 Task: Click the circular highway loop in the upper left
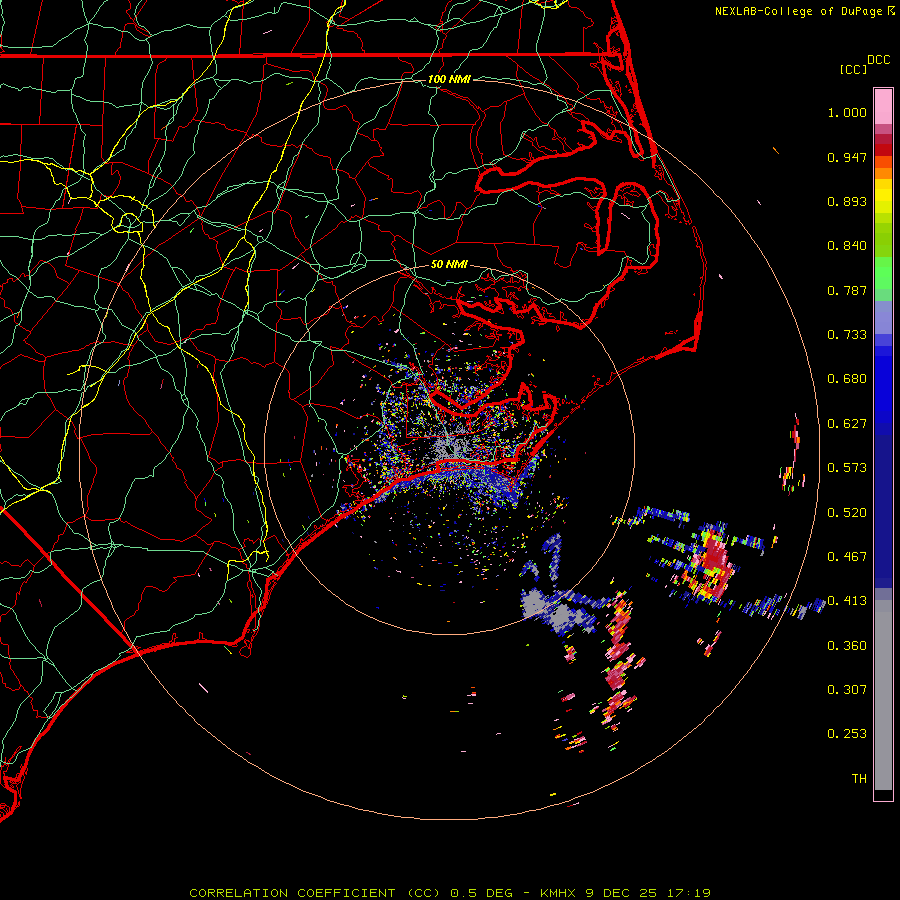(x=129, y=222)
